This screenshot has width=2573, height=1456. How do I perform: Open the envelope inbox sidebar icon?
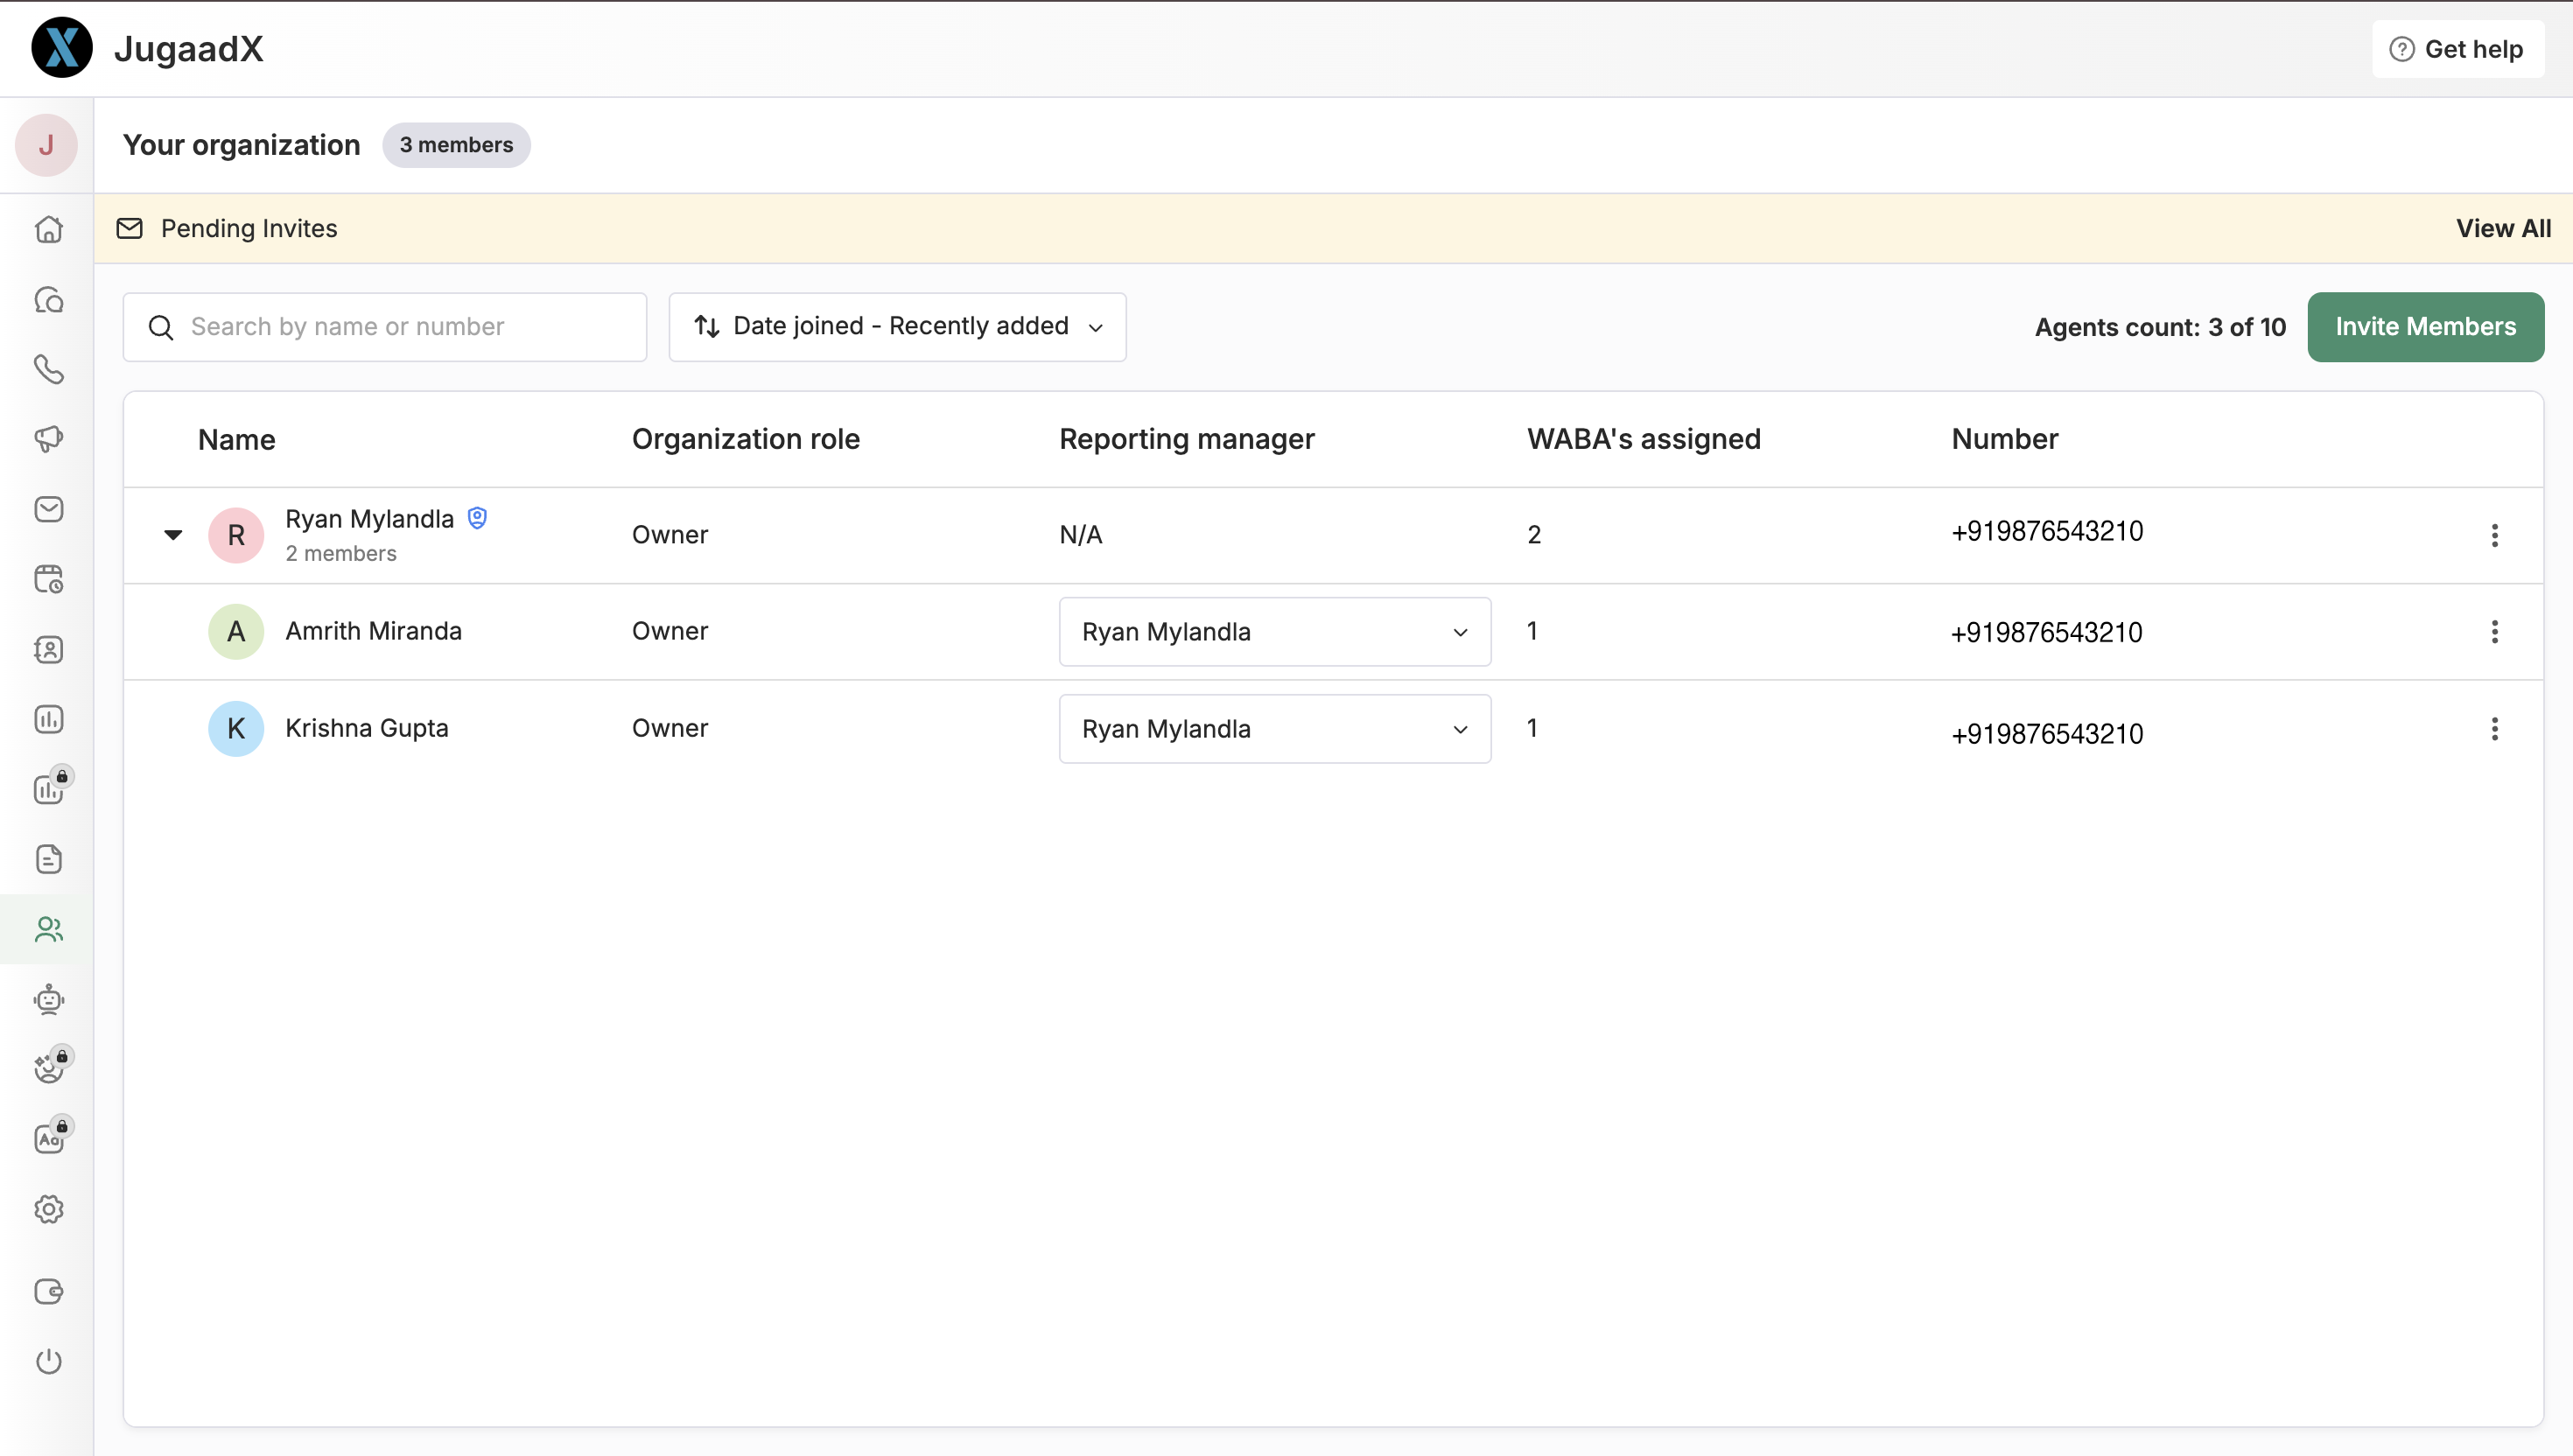(48, 509)
